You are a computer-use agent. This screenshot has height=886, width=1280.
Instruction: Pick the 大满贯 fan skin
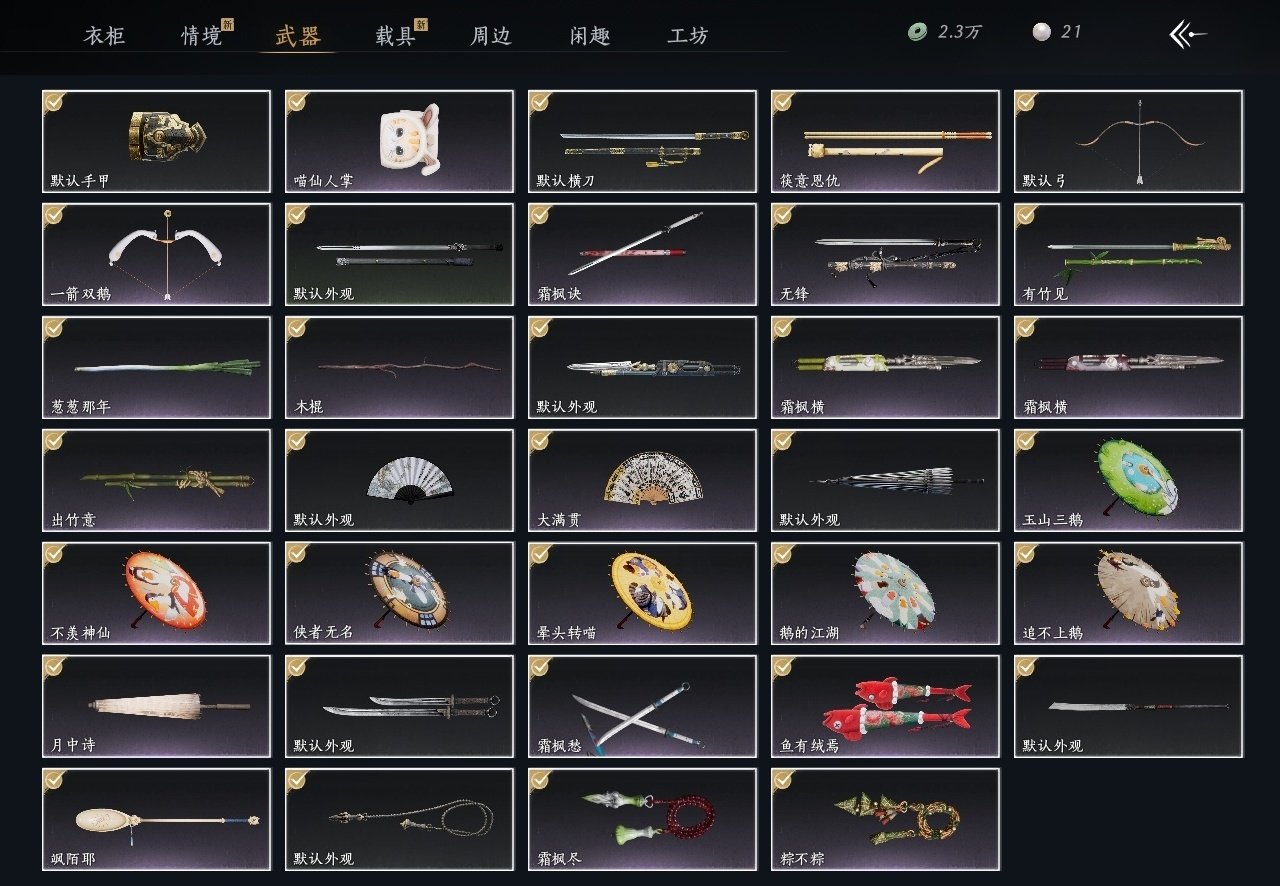tap(642, 480)
